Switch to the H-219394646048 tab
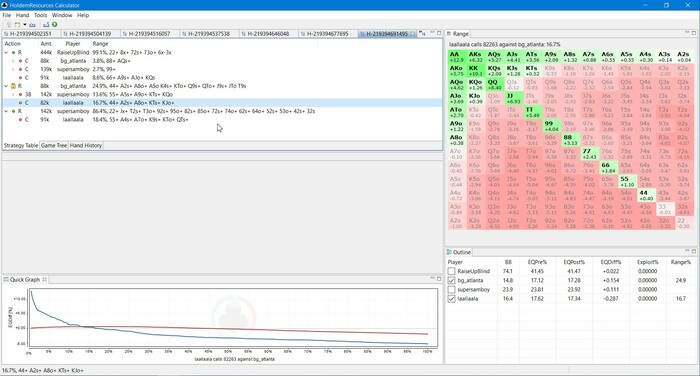Viewport: 700px width, 376px height. (268, 33)
